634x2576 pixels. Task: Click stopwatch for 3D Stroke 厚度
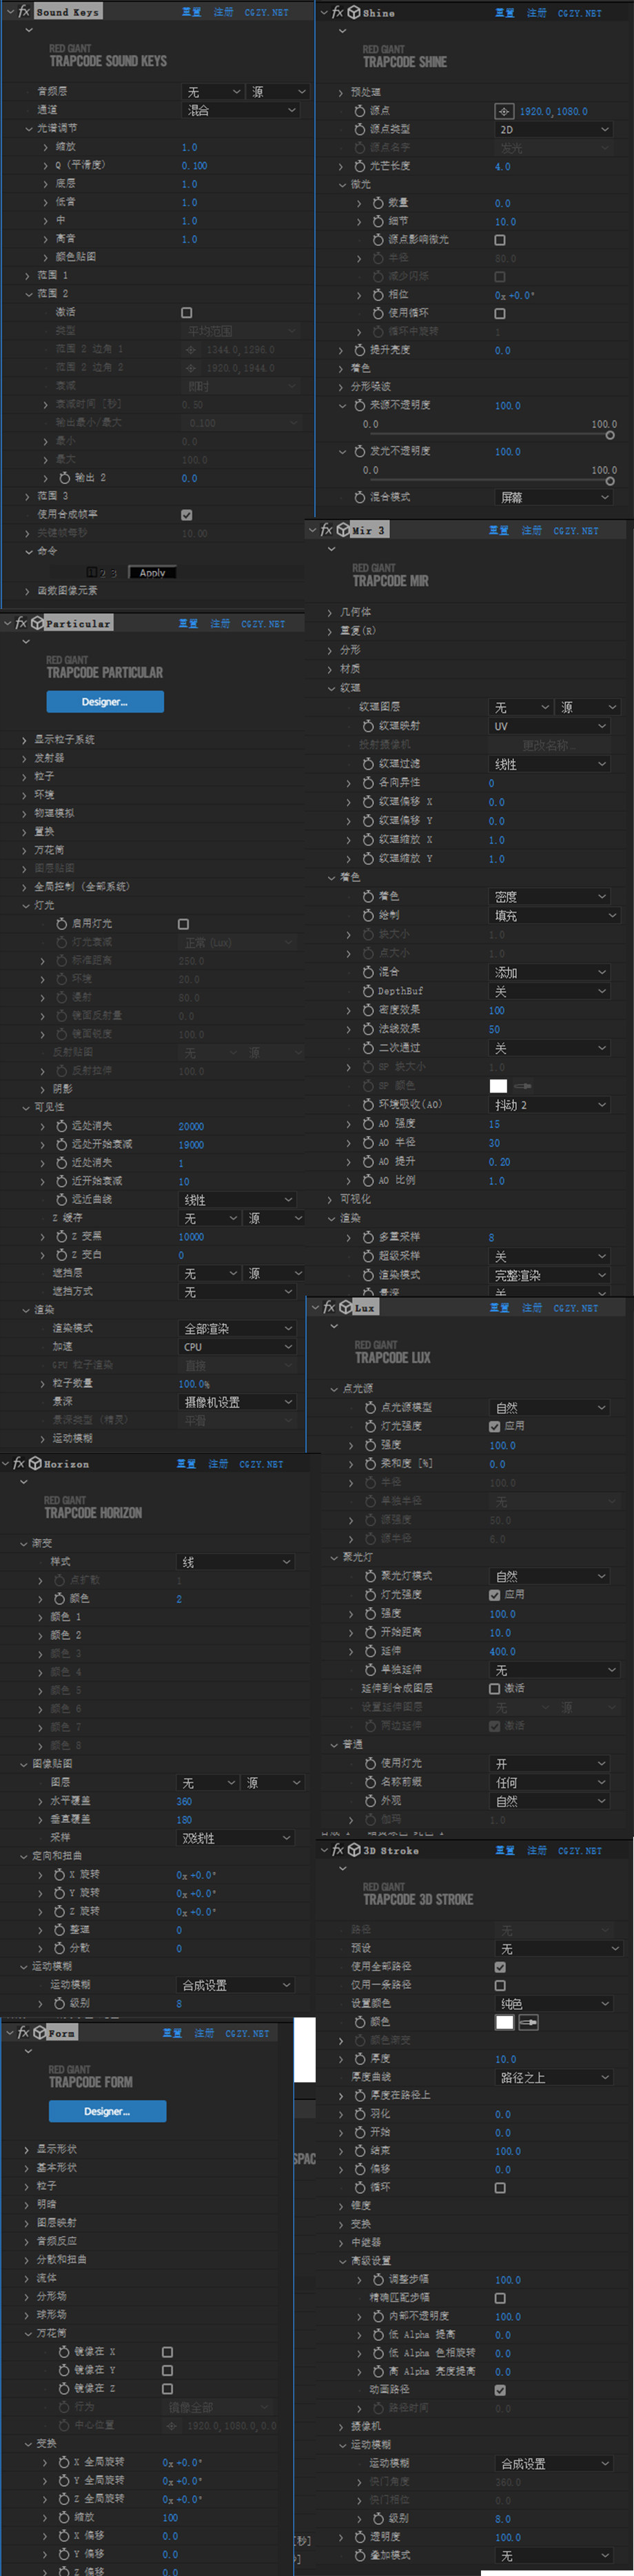click(x=359, y=2059)
